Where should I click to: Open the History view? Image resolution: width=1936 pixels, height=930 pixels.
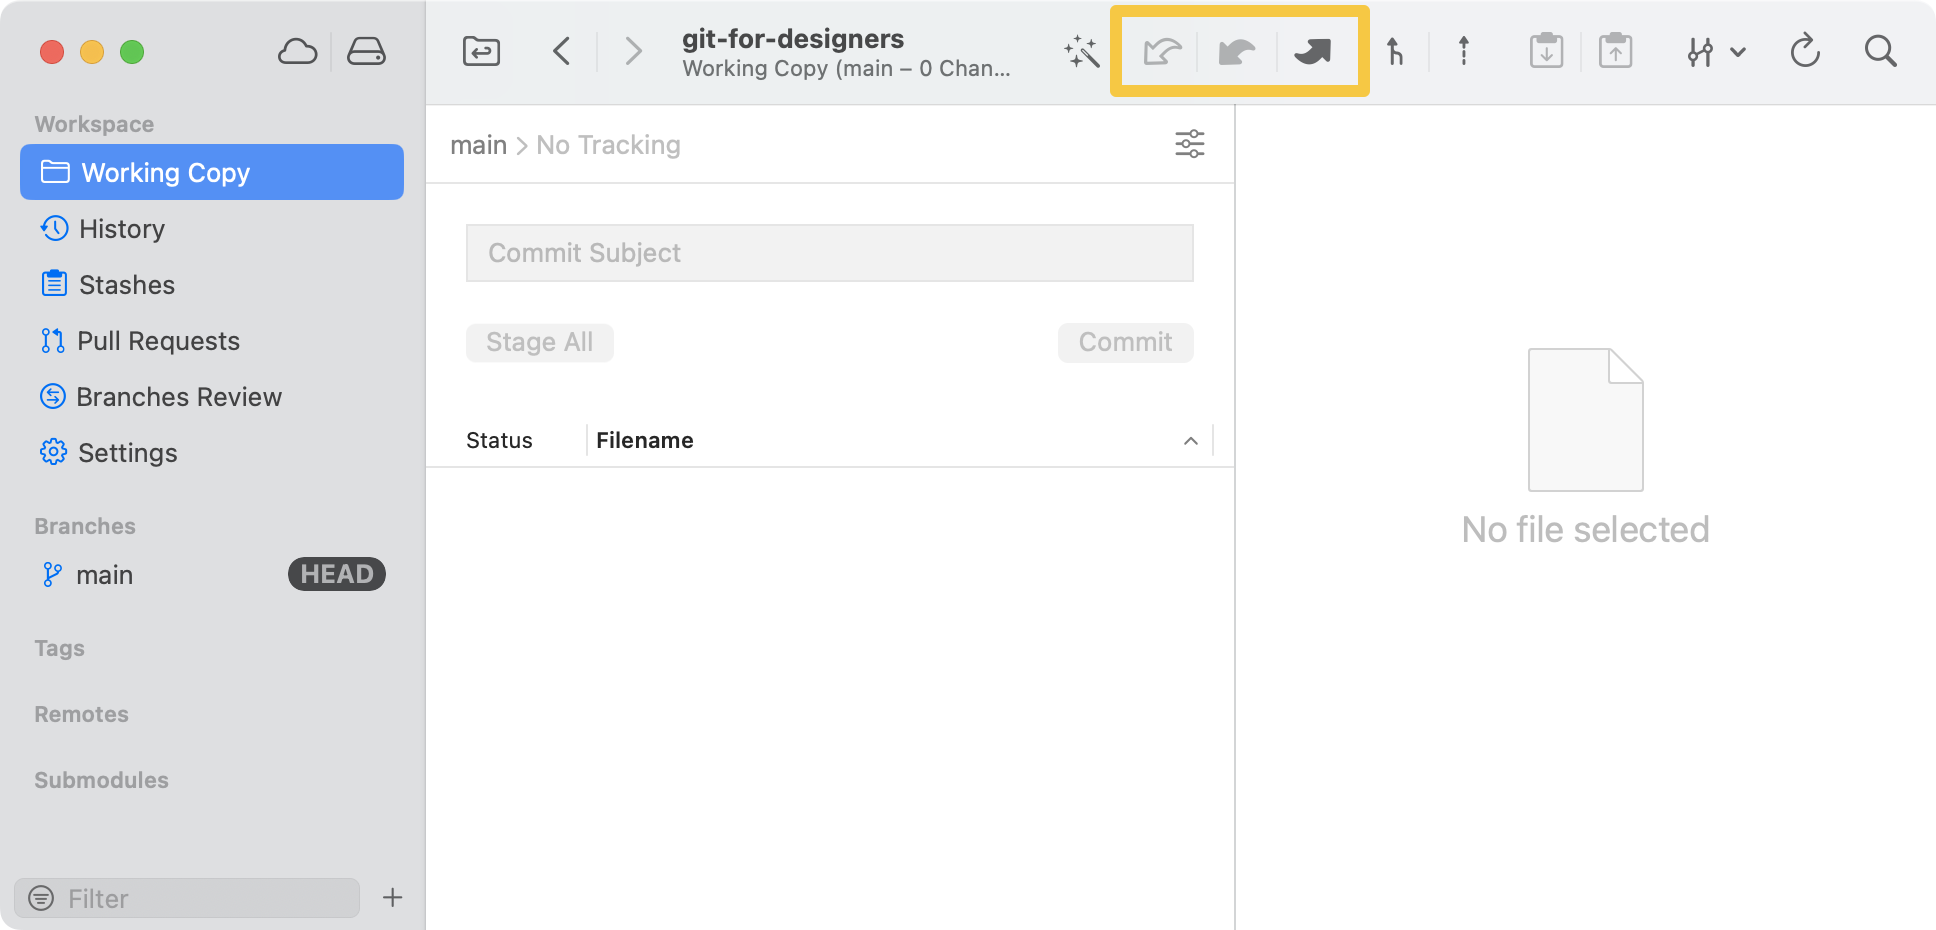click(121, 229)
